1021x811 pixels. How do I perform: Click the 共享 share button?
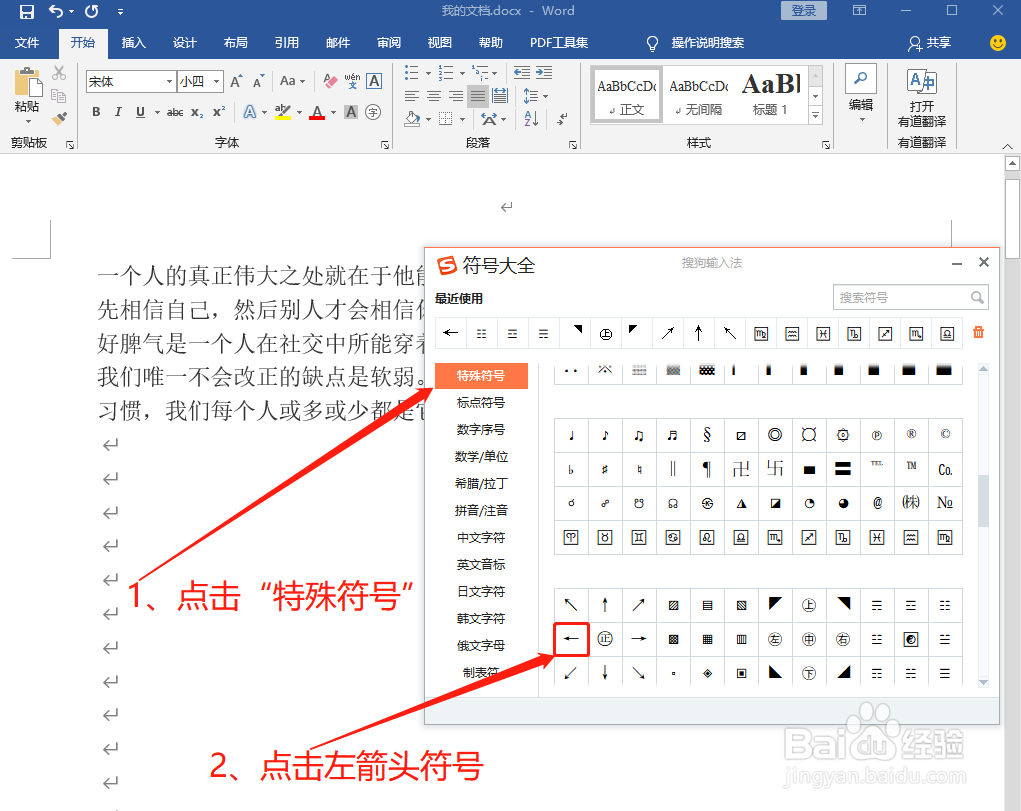930,43
